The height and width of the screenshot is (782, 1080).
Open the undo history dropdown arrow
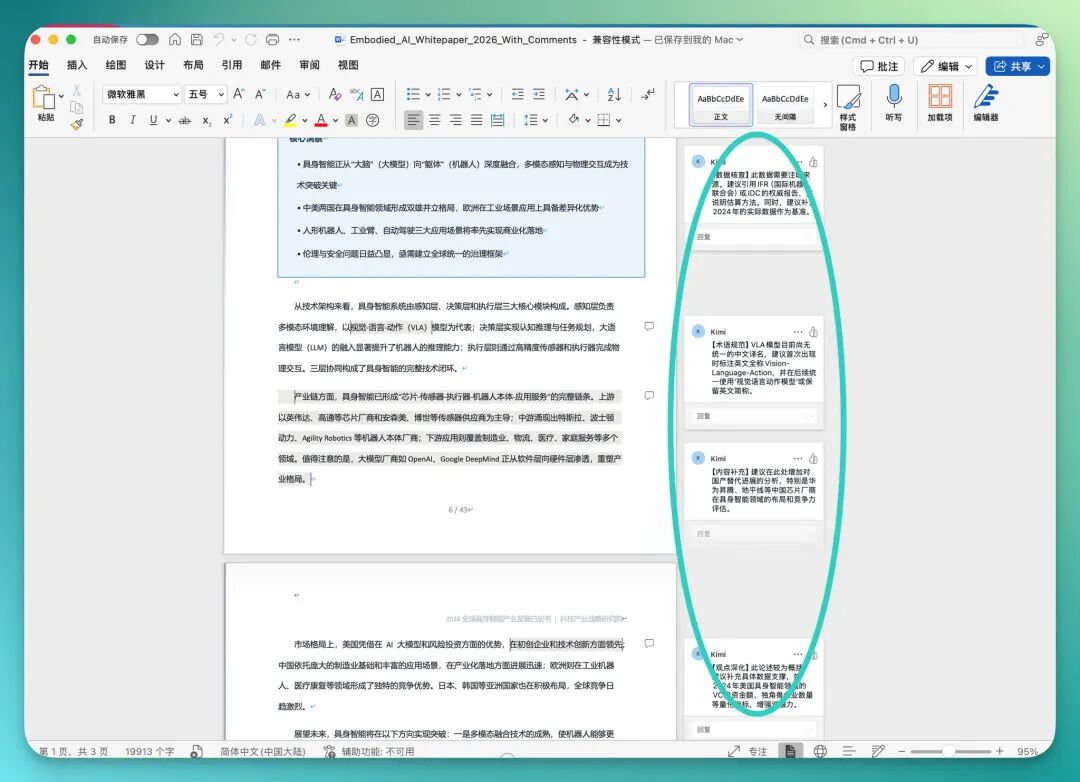(x=233, y=40)
